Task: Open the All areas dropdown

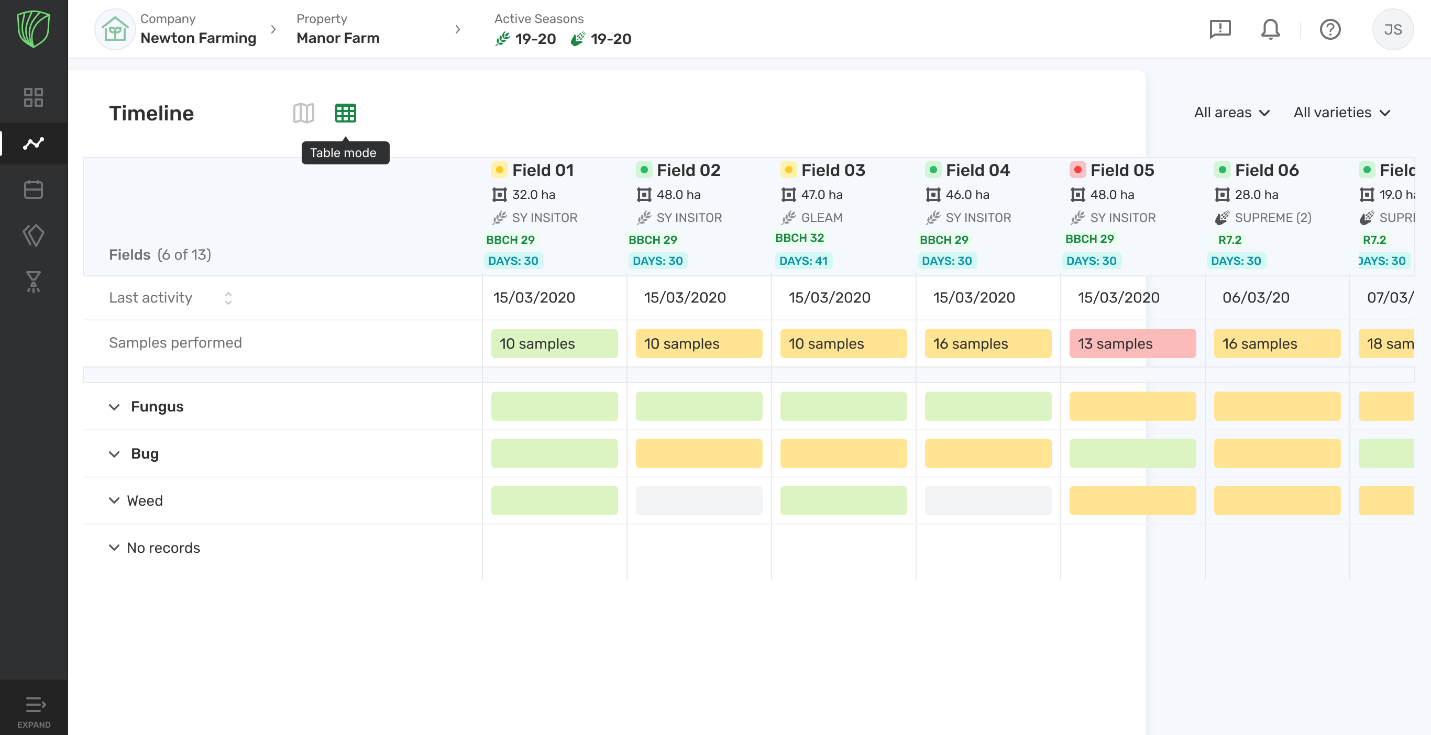Action: [1232, 113]
